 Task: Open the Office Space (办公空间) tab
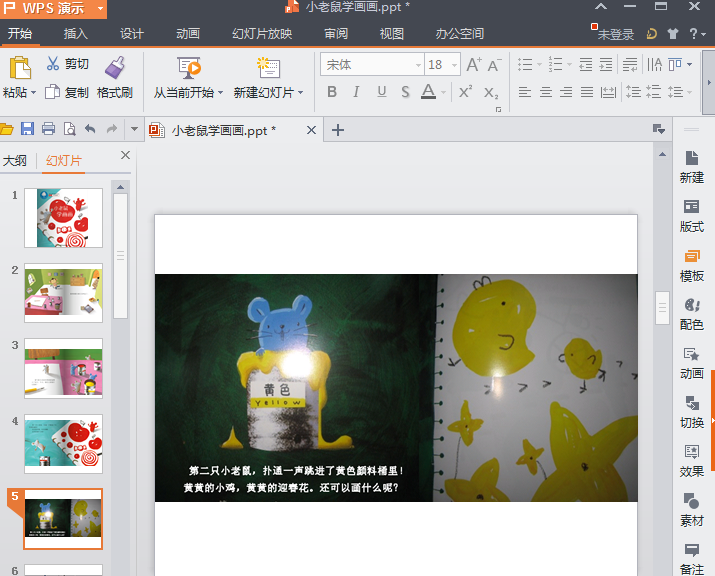pos(460,34)
